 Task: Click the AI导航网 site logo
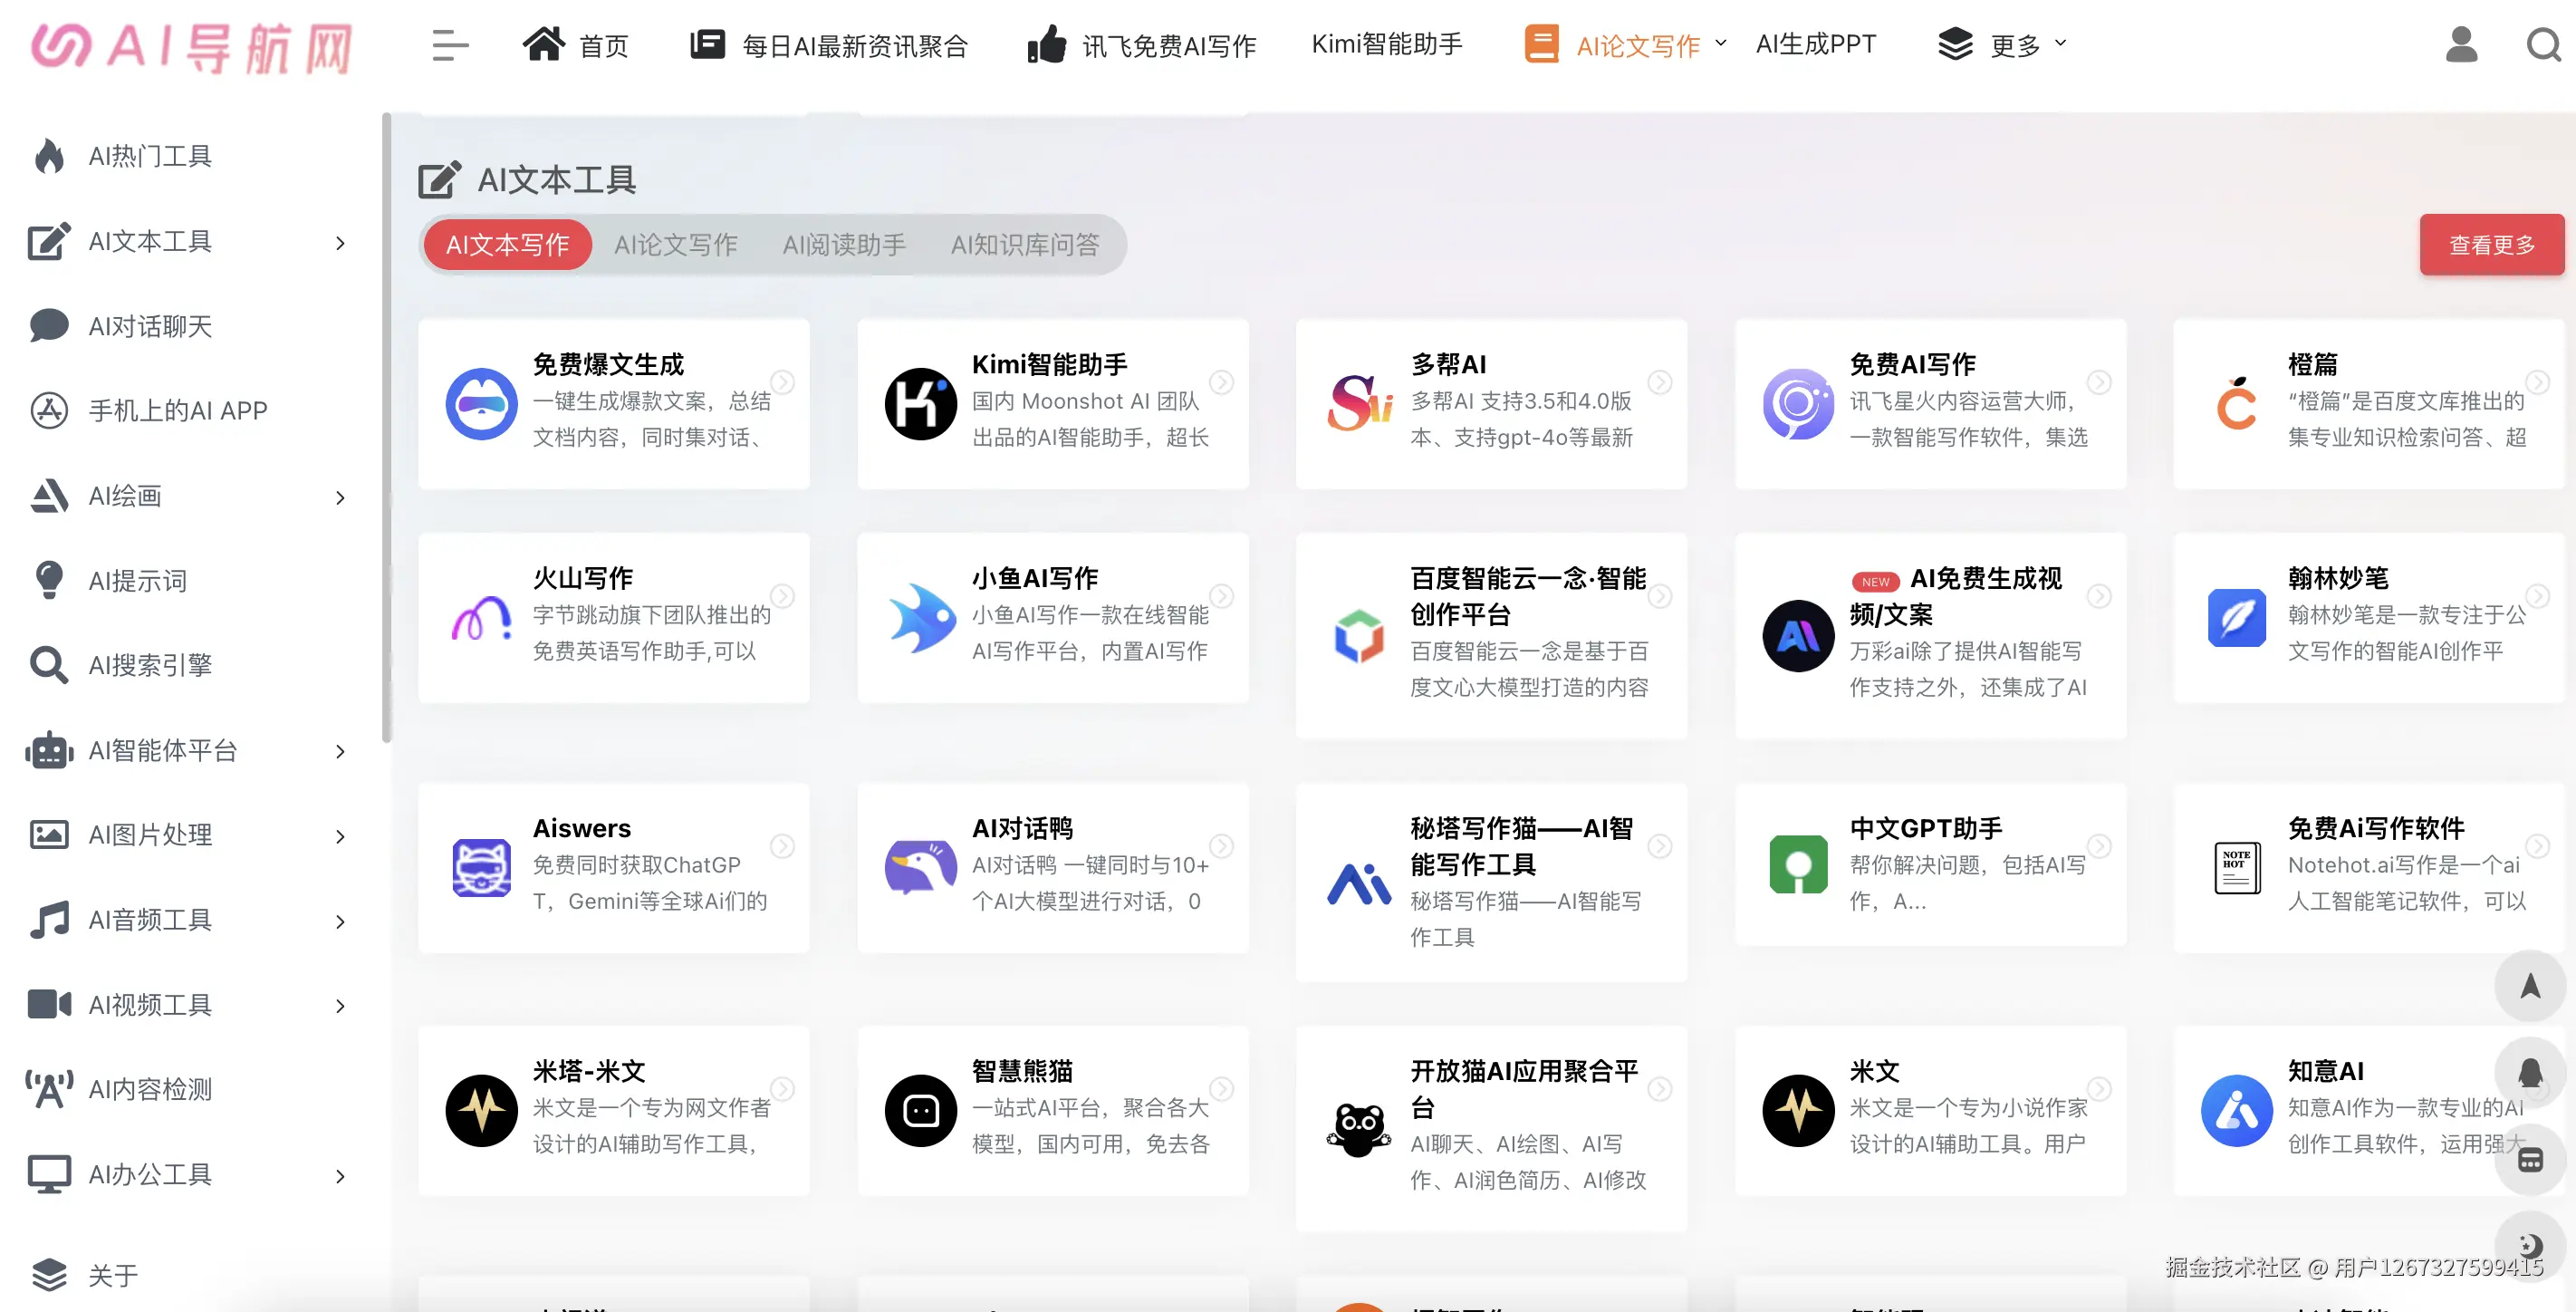coord(192,48)
